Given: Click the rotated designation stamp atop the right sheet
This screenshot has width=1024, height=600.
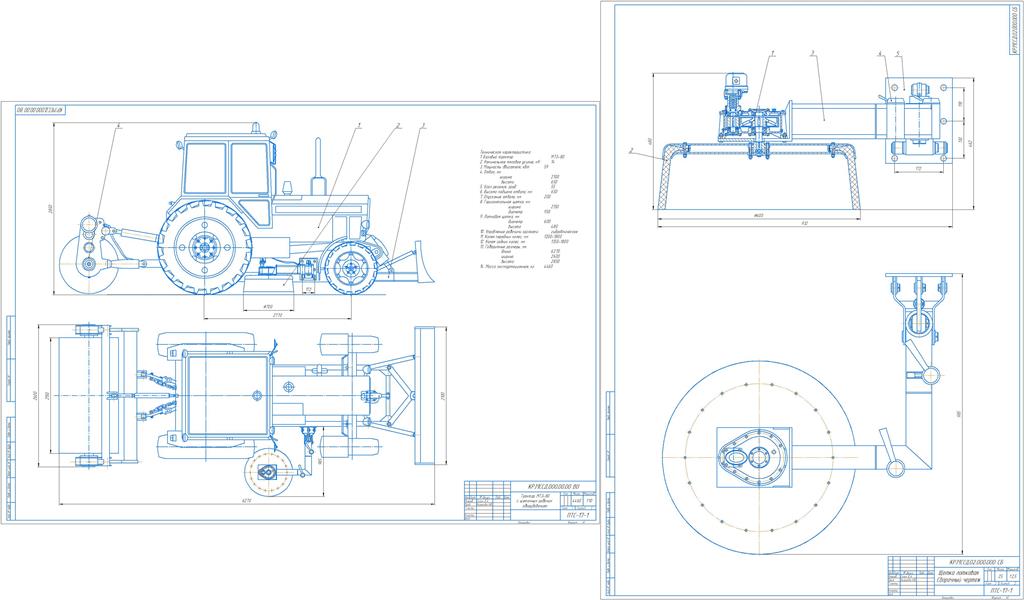Looking at the screenshot, I should (x=1014, y=31).
